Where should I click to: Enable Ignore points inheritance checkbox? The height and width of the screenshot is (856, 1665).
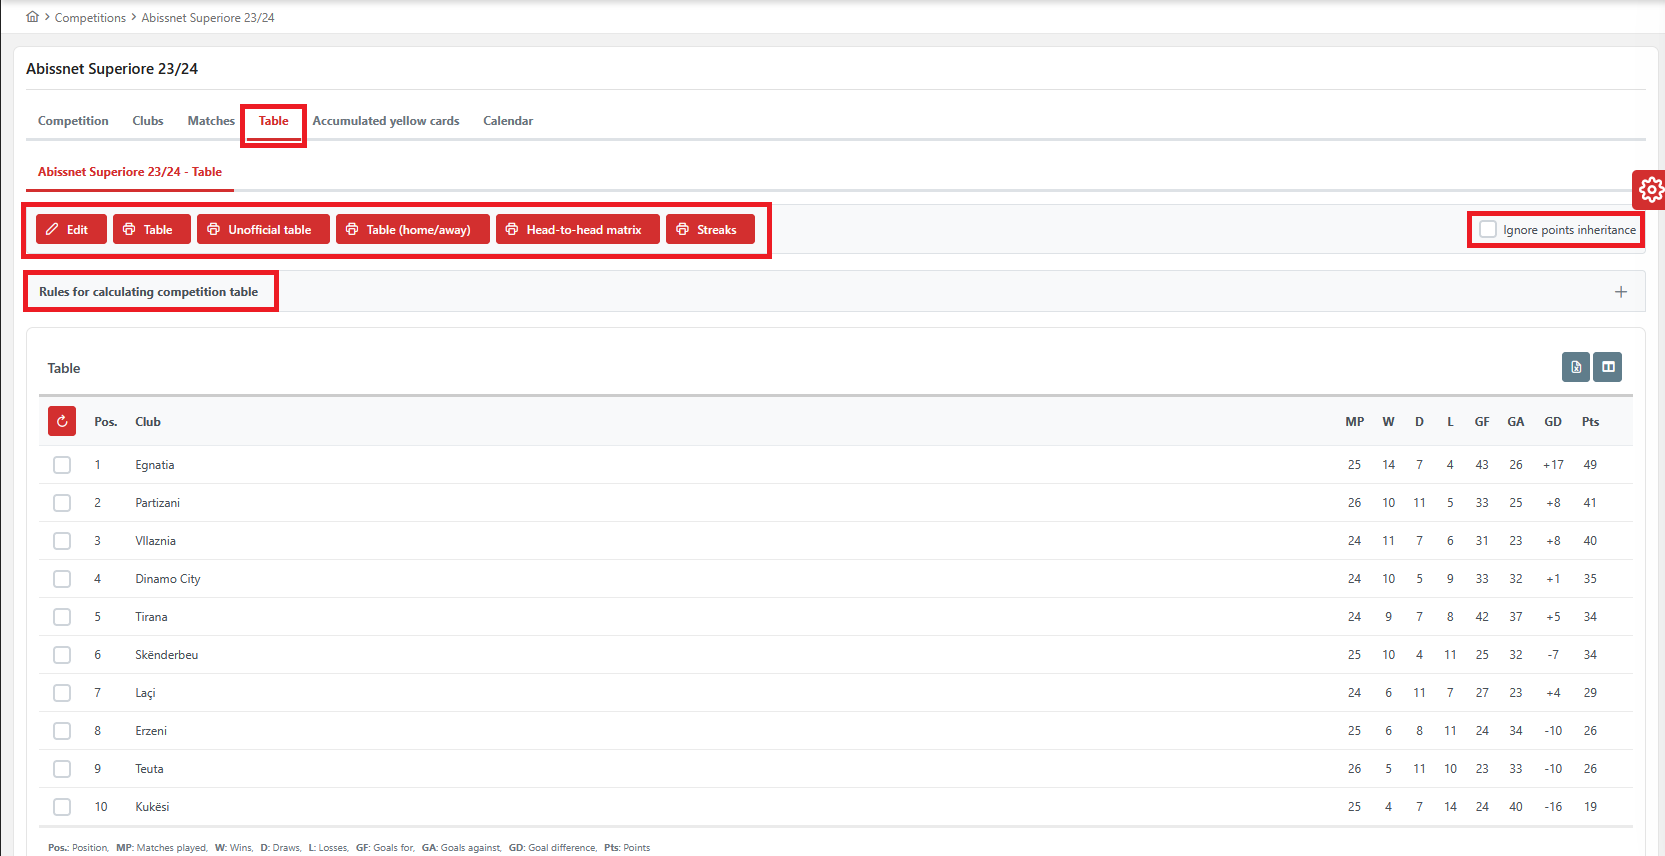[x=1488, y=229]
